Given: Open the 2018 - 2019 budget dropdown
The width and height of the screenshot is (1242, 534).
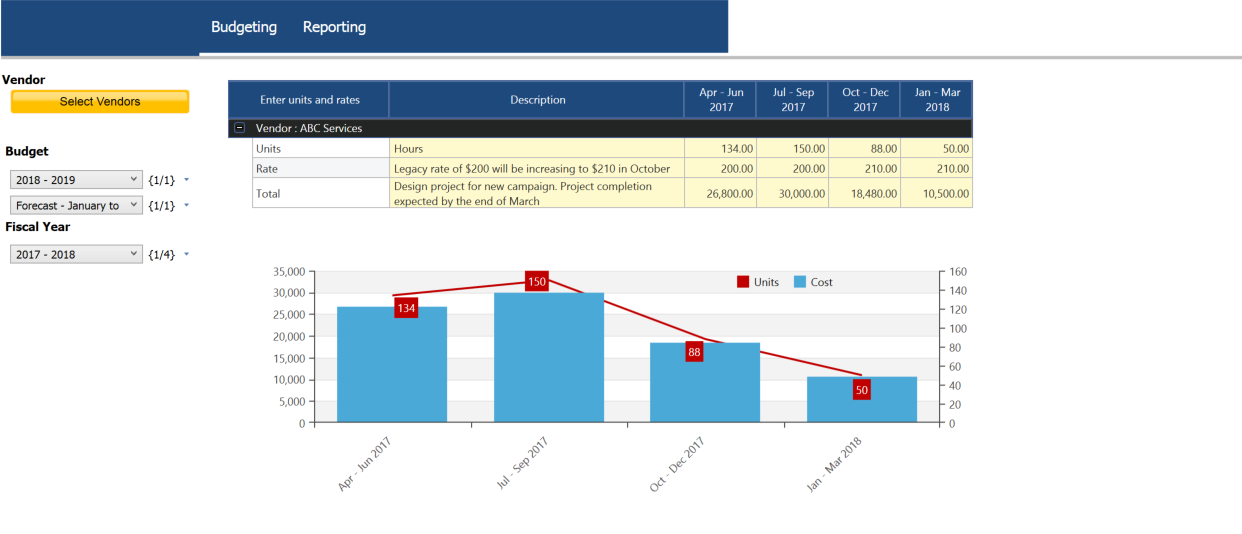Looking at the screenshot, I should click(x=77, y=180).
